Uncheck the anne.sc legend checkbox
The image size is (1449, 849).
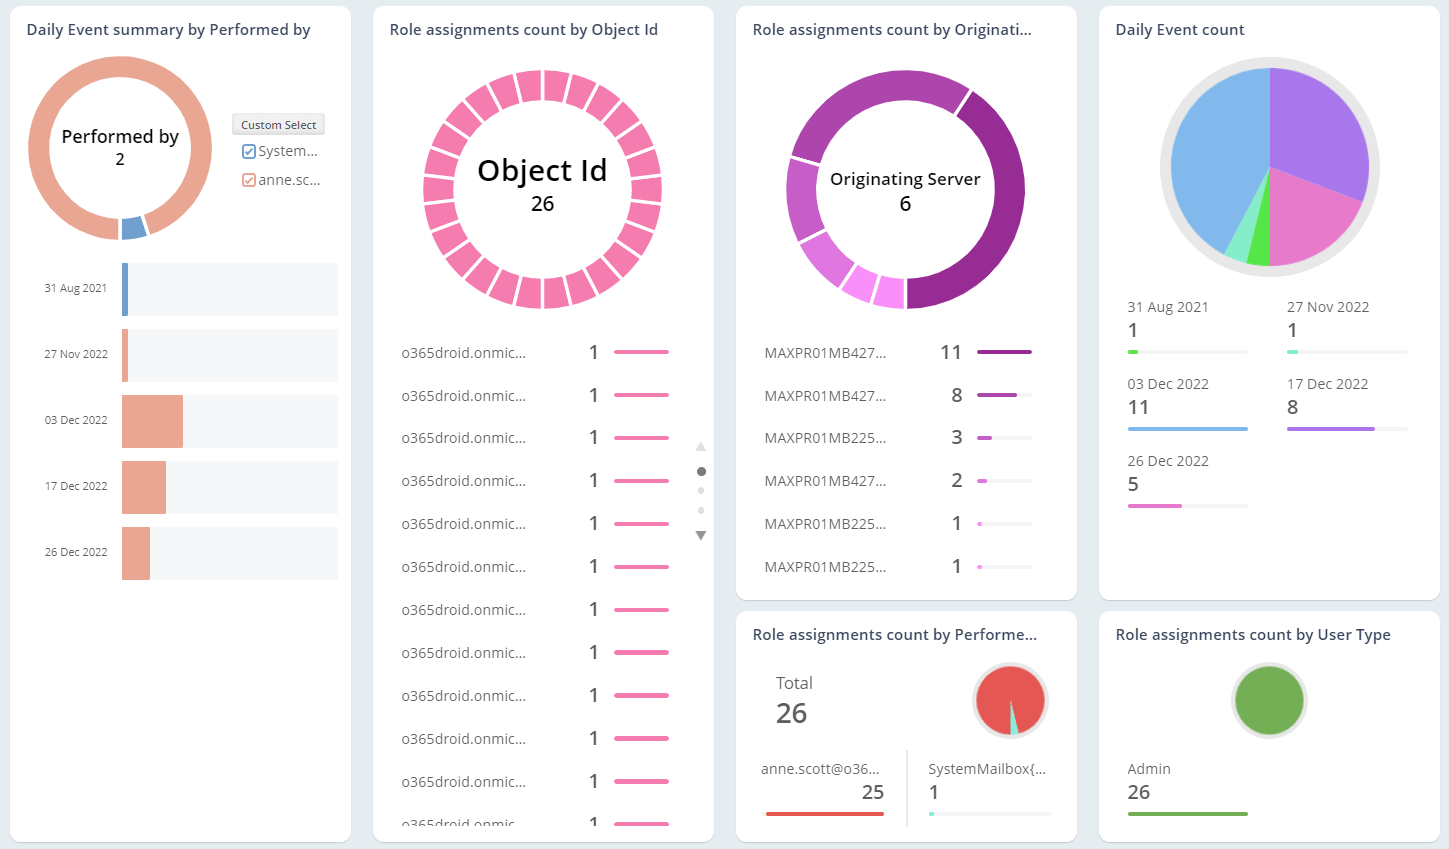(x=249, y=181)
